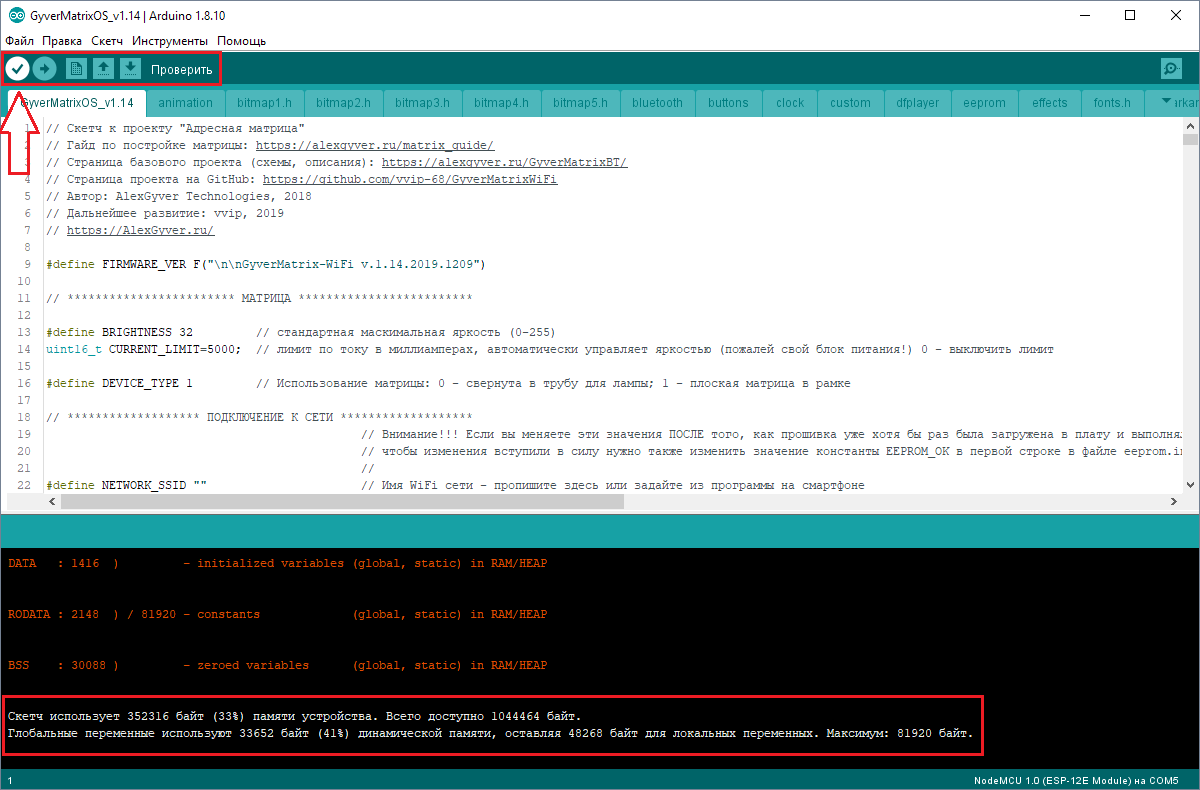Open a sketch with the up-arrow icon

pos(103,68)
